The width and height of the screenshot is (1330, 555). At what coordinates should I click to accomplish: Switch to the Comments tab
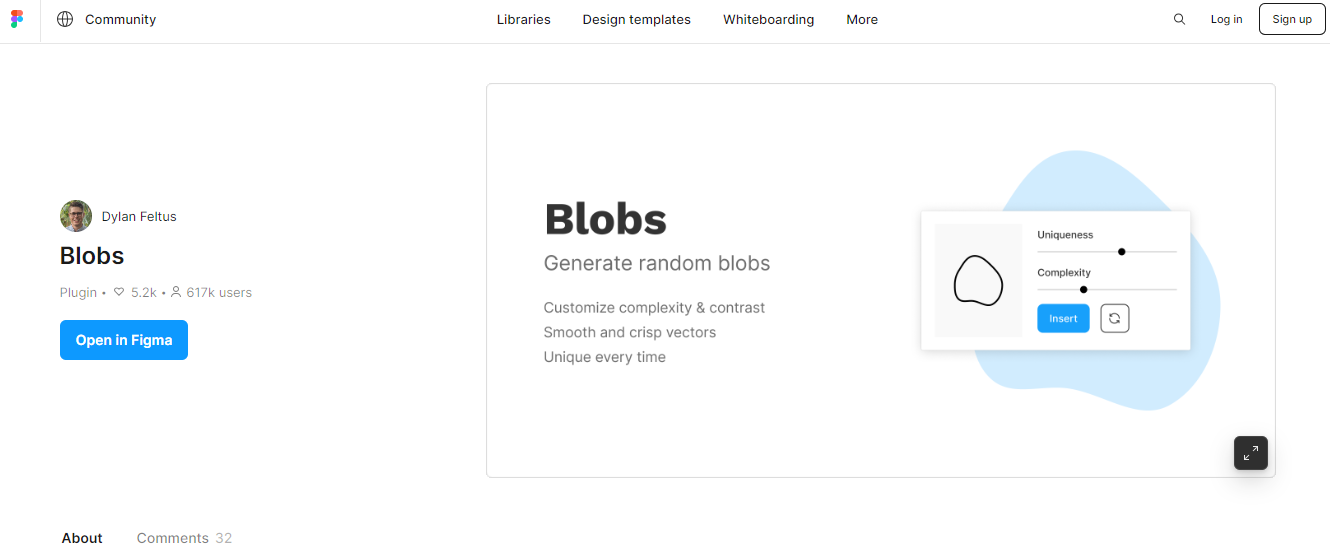pyautogui.click(x=184, y=538)
